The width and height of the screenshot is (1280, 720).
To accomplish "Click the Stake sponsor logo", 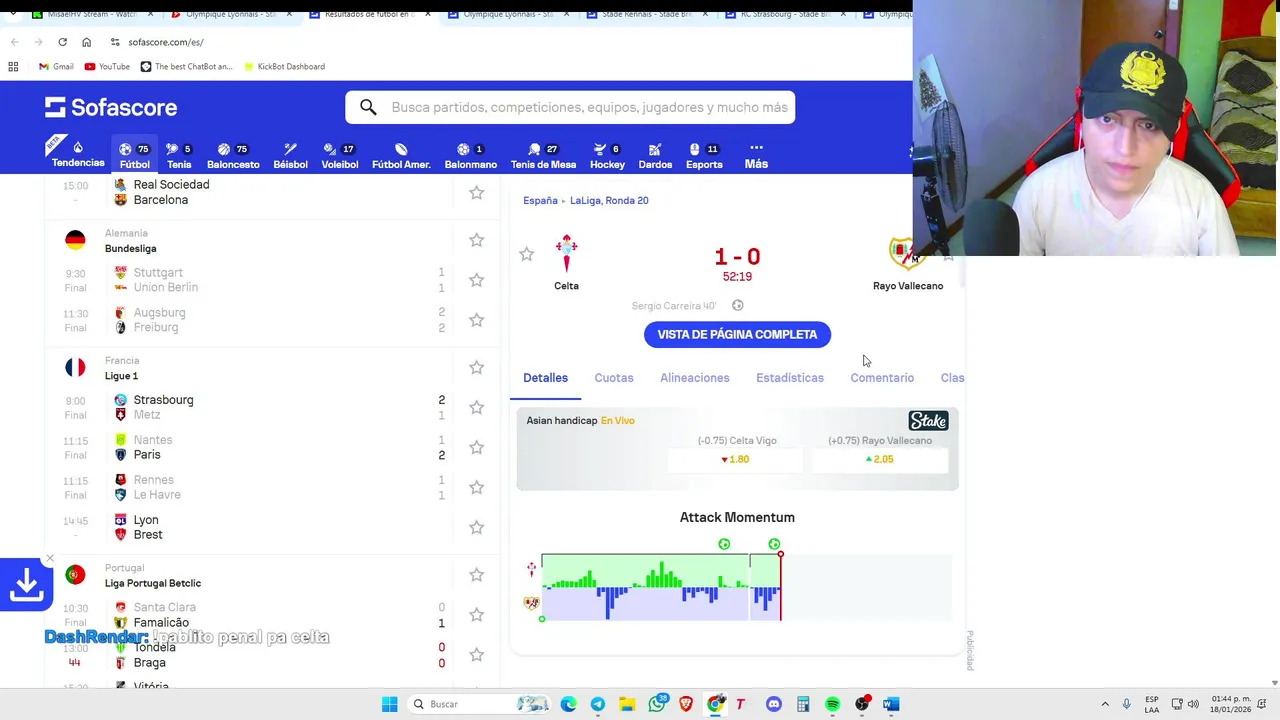I will pyautogui.click(x=928, y=421).
